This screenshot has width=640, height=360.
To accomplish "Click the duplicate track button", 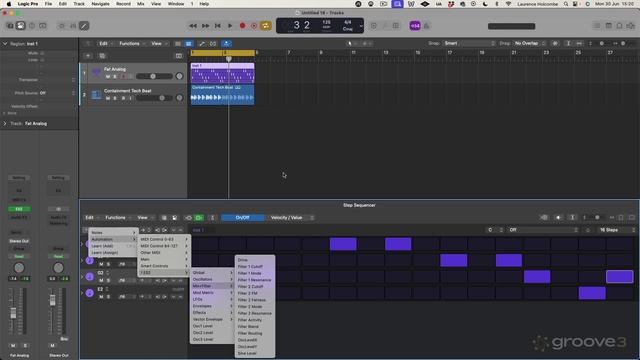I will click(x=102, y=56).
